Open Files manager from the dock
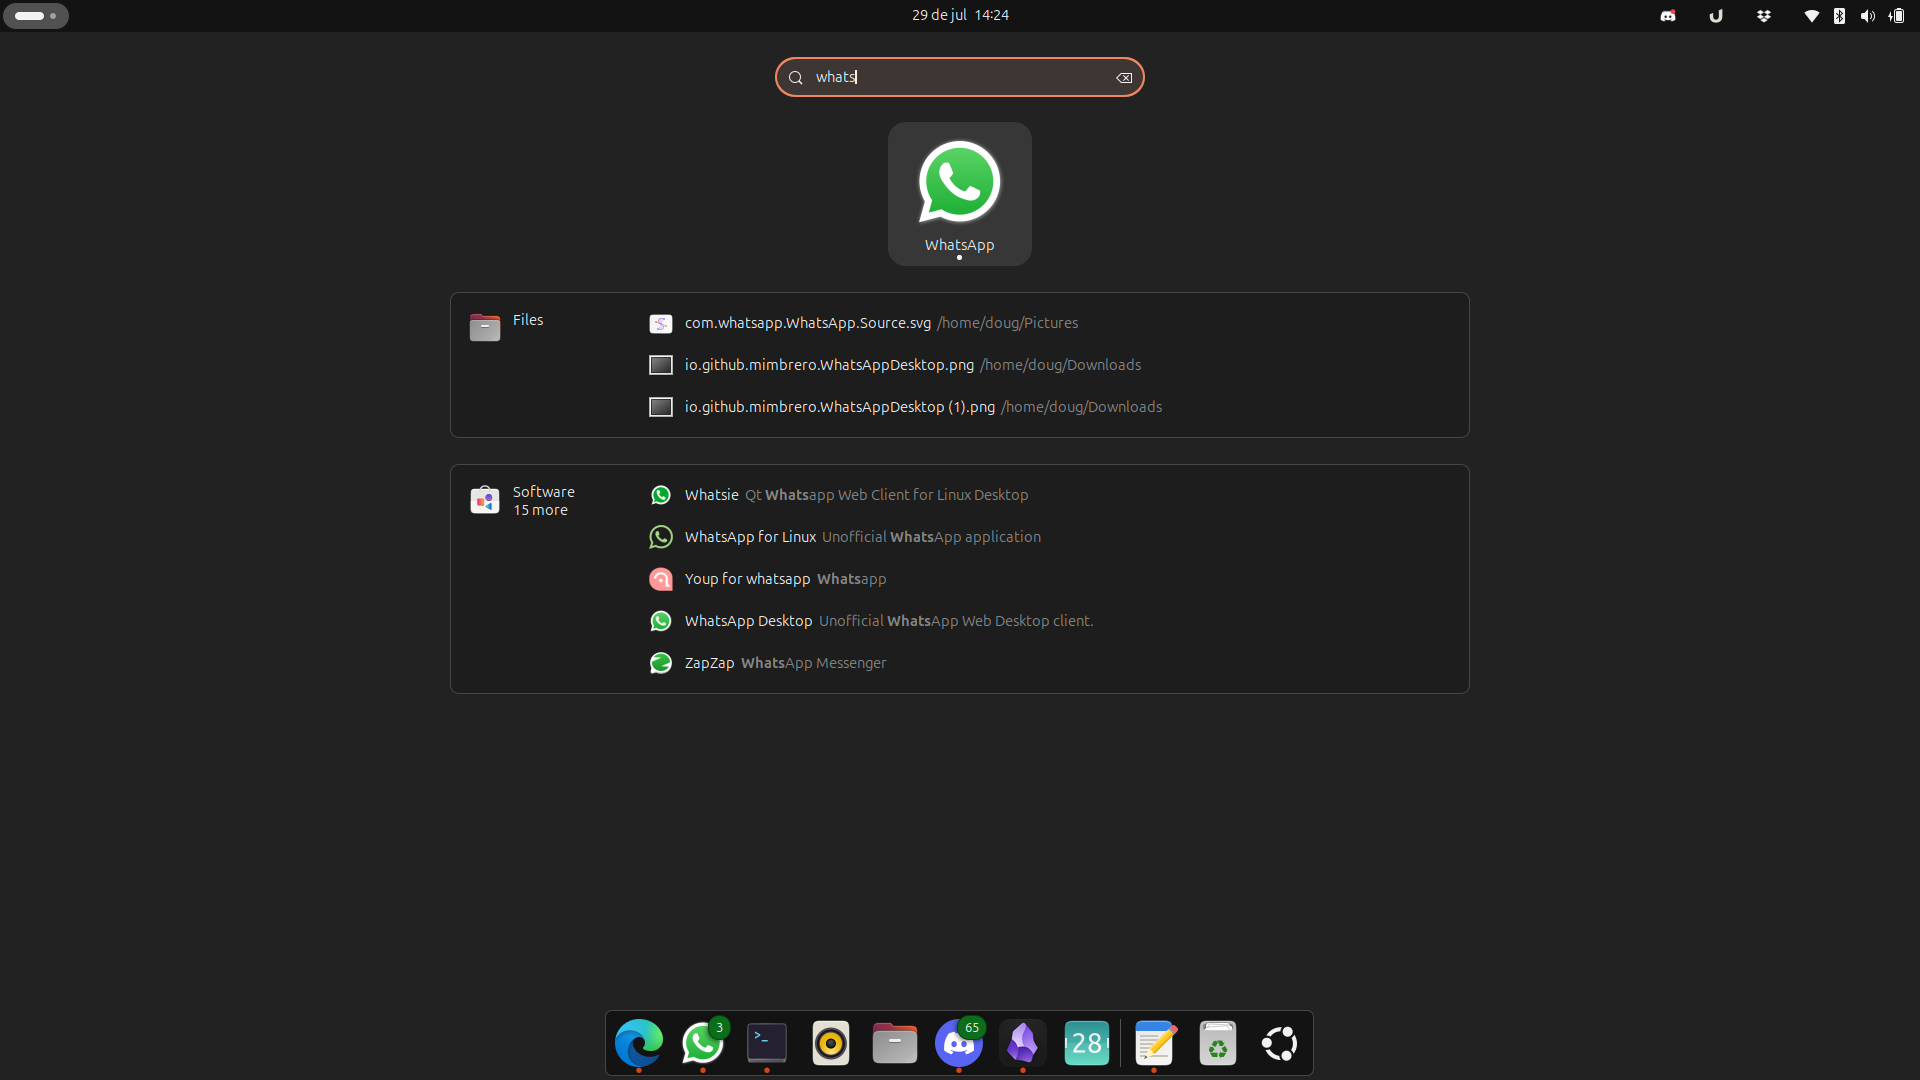Image resolution: width=1920 pixels, height=1080 pixels. [895, 1044]
